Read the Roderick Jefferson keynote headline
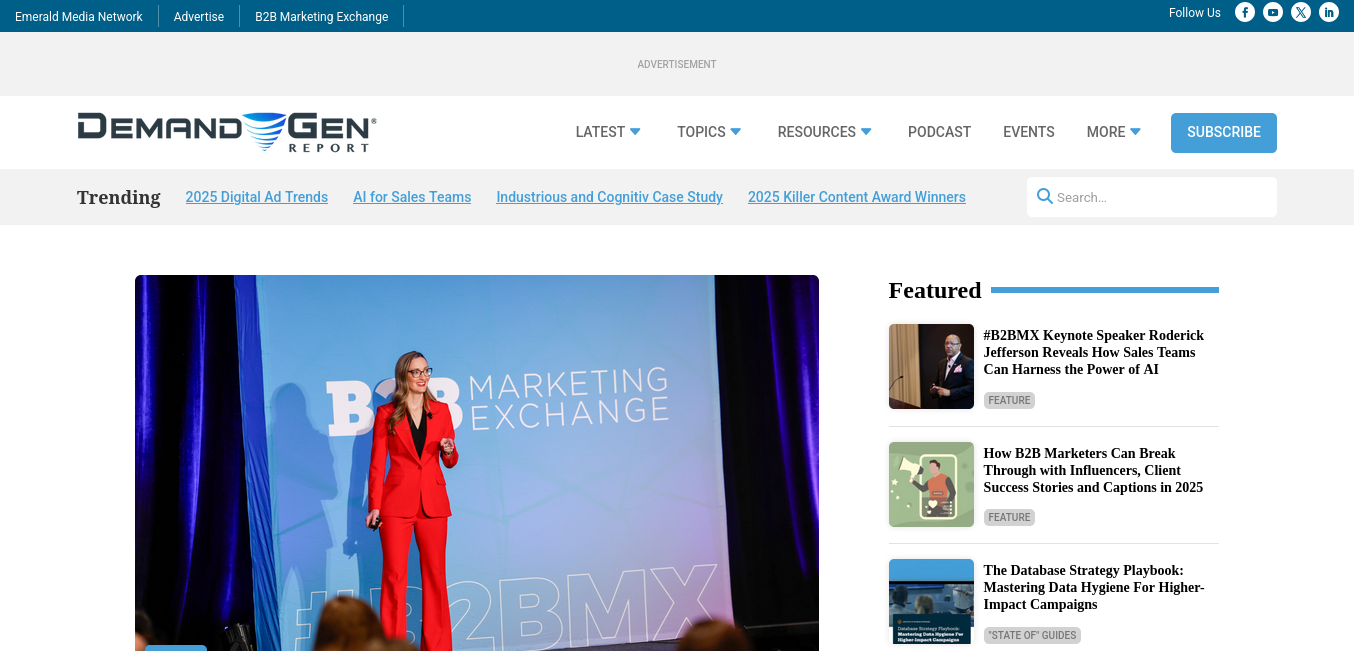This screenshot has width=1366, height=651. coord(1094,353)
